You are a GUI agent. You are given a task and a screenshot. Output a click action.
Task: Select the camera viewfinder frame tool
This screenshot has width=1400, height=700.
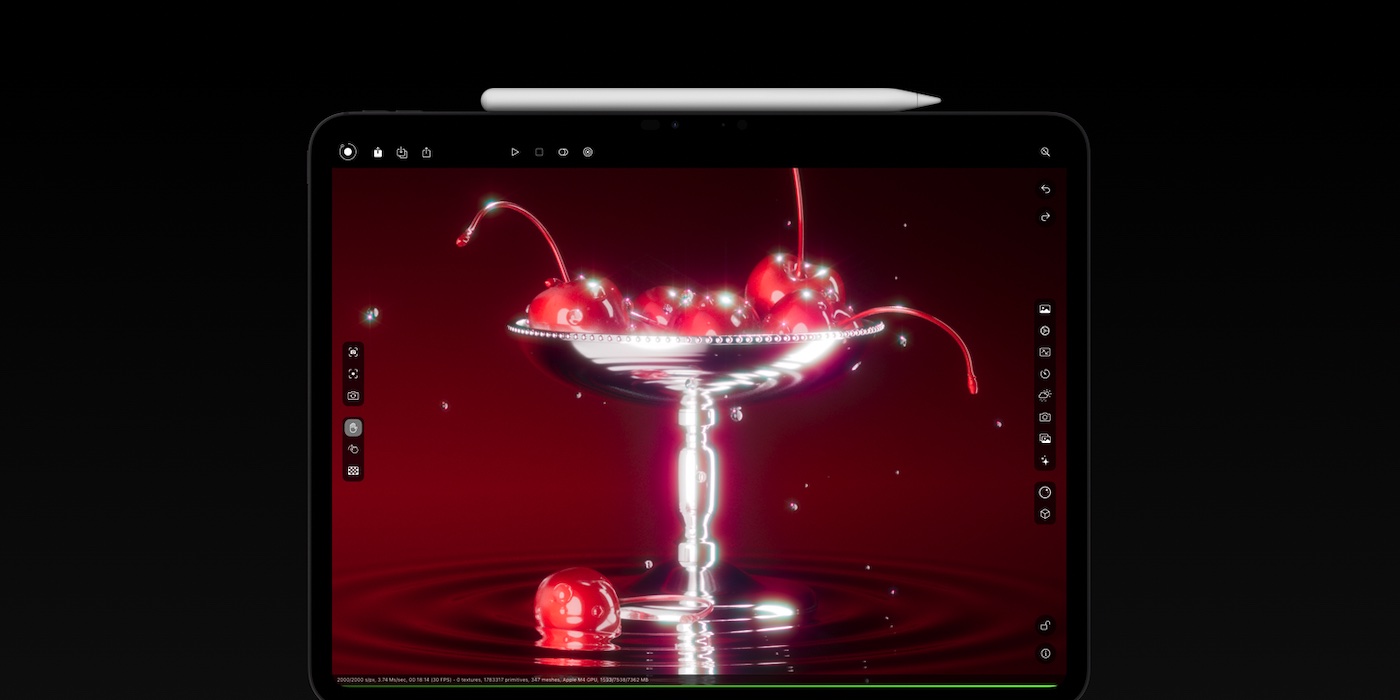point(353,352)
